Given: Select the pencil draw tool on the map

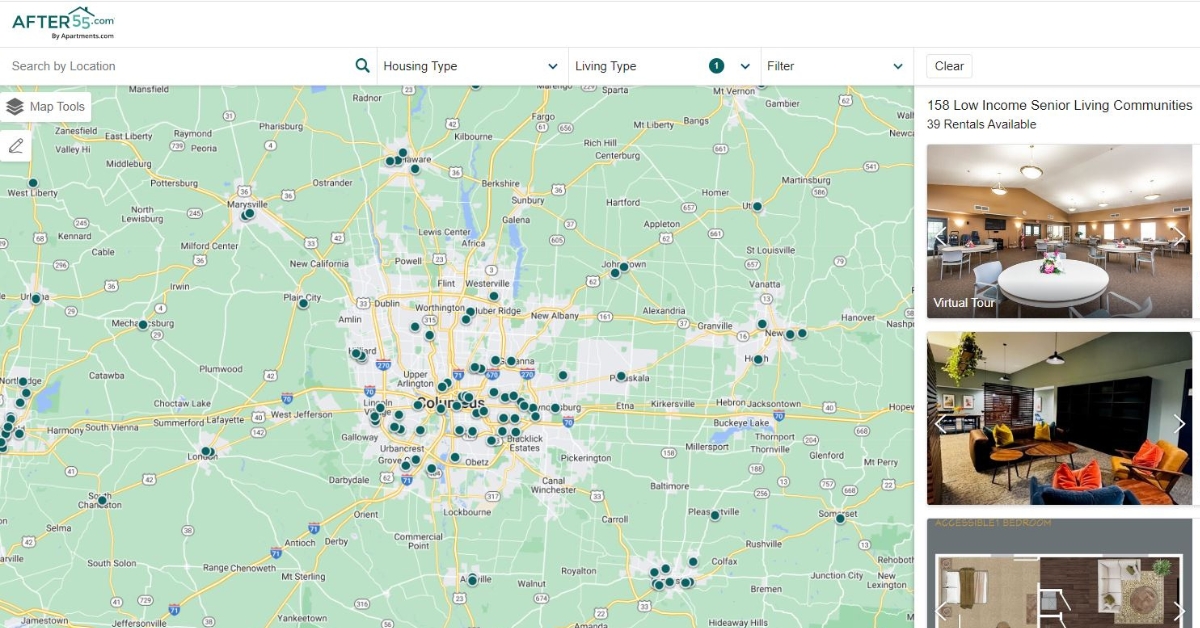Looking at the screenshot, I should [16, 146].
